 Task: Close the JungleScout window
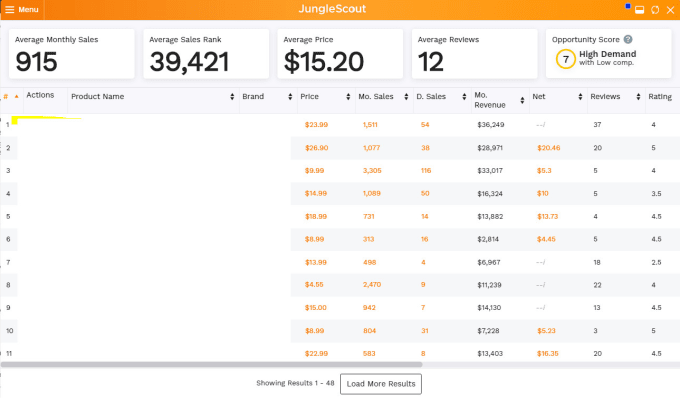pos(670,10)
